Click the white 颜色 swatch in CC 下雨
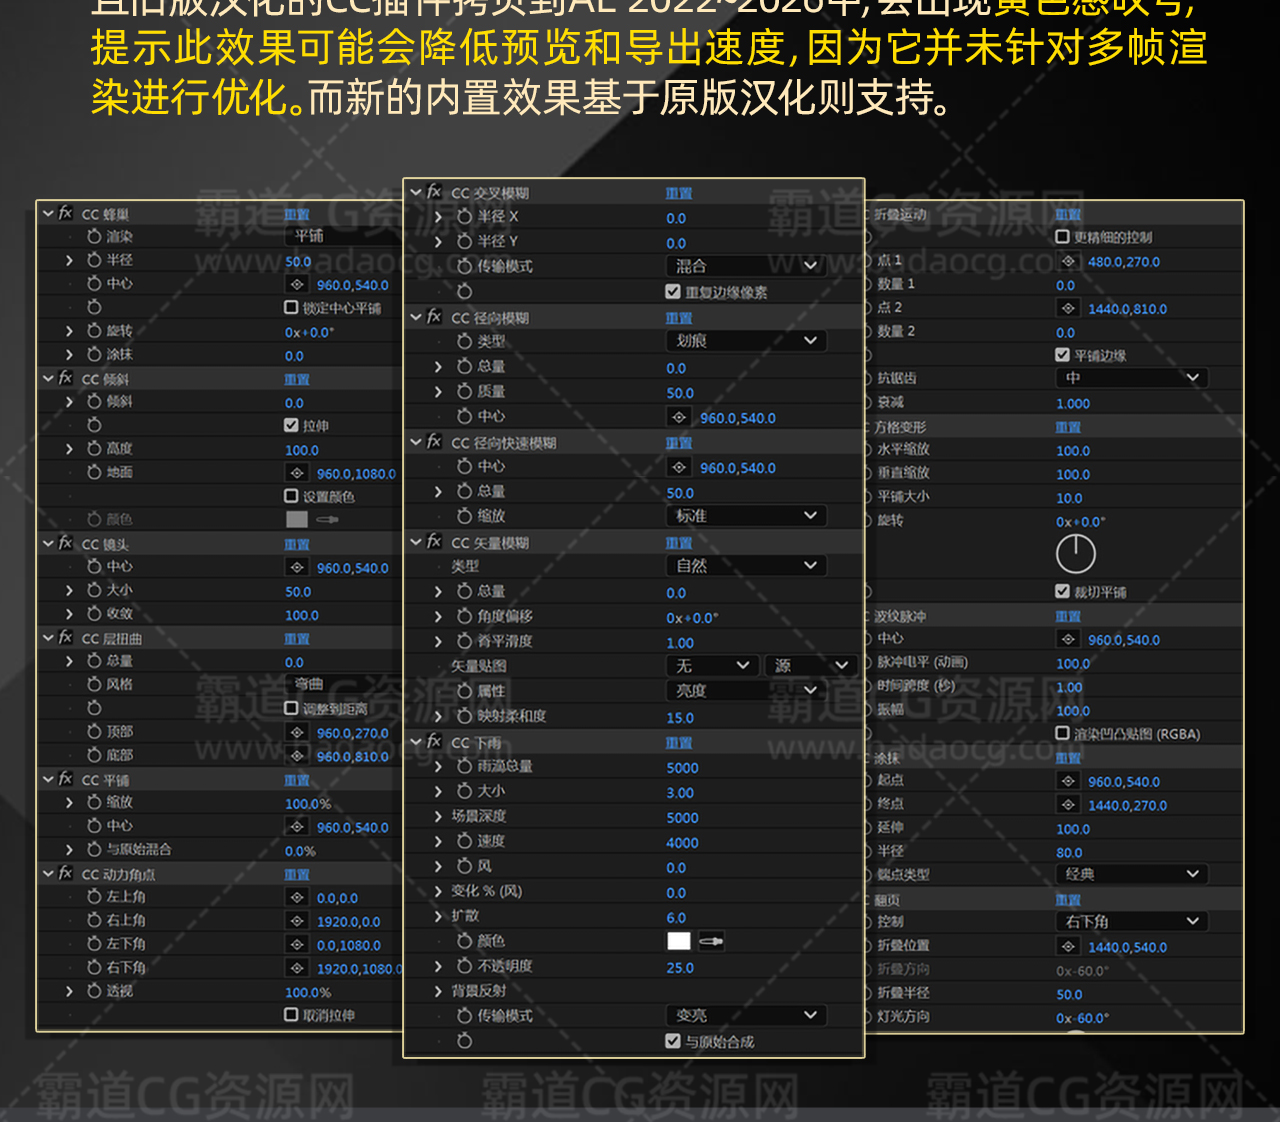This screenshot has height=1122, width=1280. pyautogui.click(x=679, y=941)
